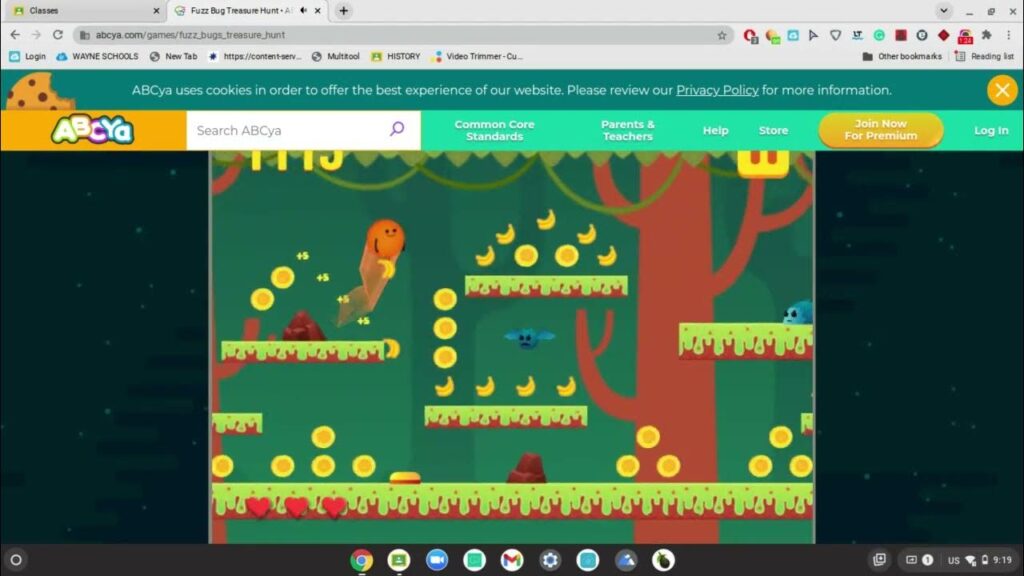Open the tote holding space icon

tap(880, 559)
